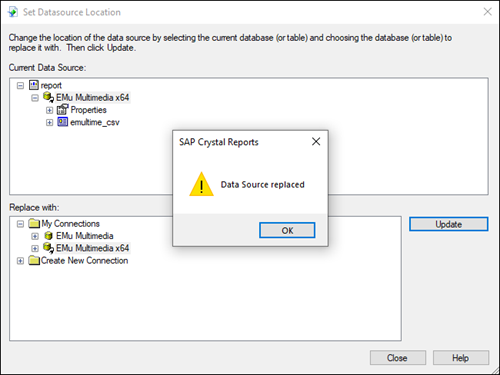Click the Replace with label
This screenshot has width=500, height=375.
(34, 207)
